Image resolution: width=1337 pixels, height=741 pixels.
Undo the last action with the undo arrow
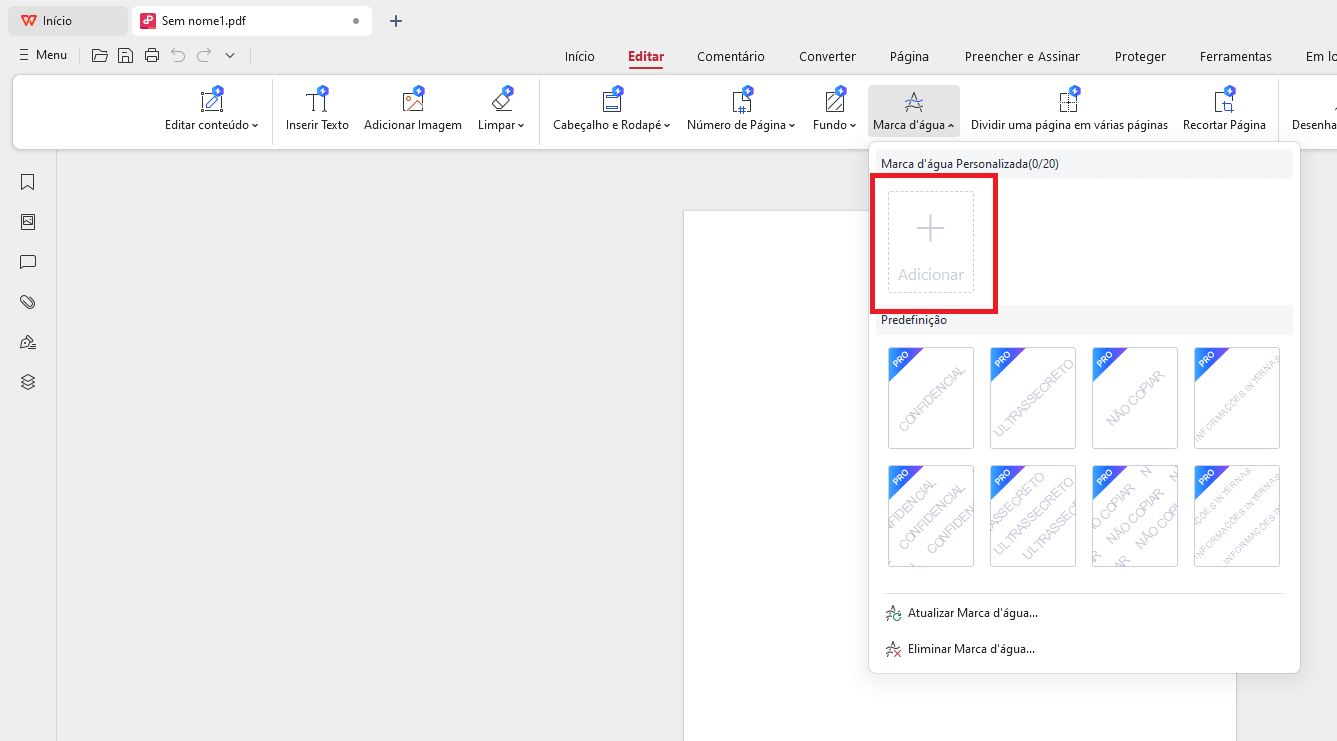point(178,56)
